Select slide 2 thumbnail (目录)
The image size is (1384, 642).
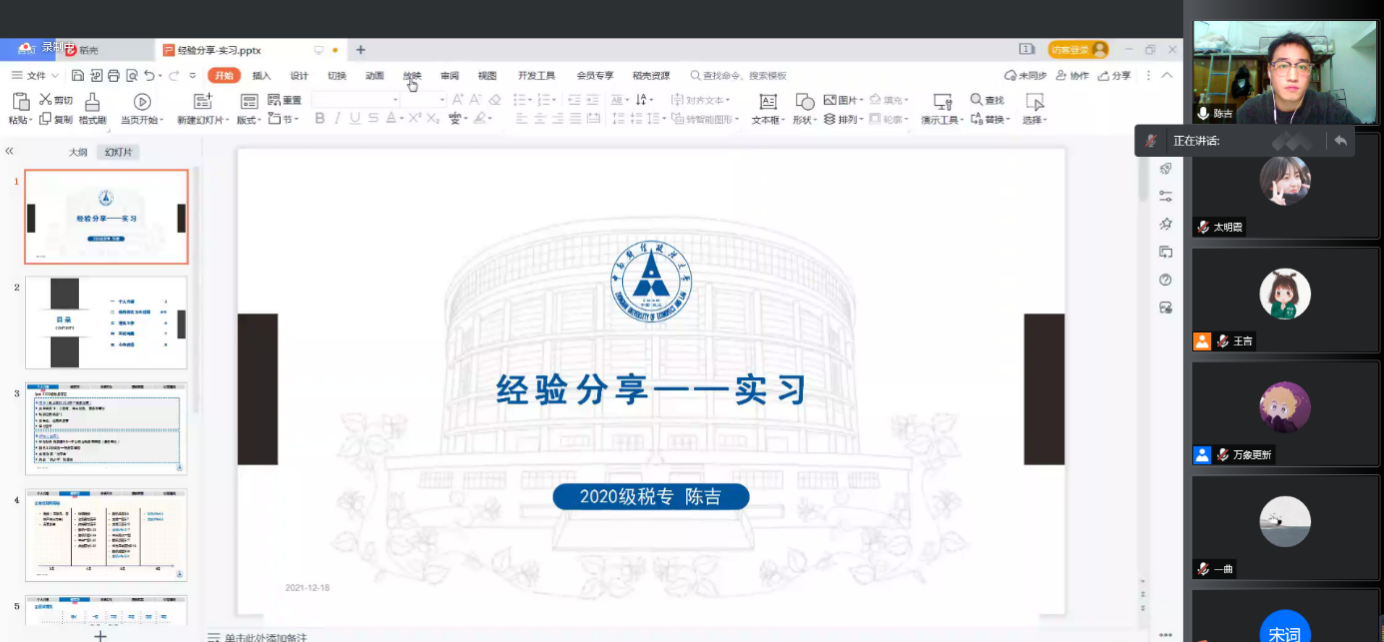tap(106, 323)
